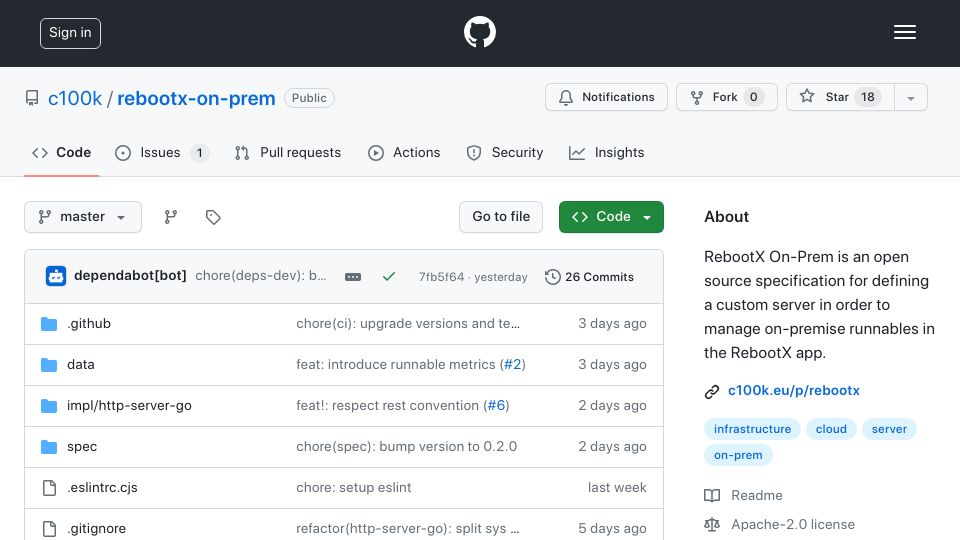Click 'last week' timestamp for .eslintrc.cjs
Viewport: 960px width, 540px height.
pos(617,487)
